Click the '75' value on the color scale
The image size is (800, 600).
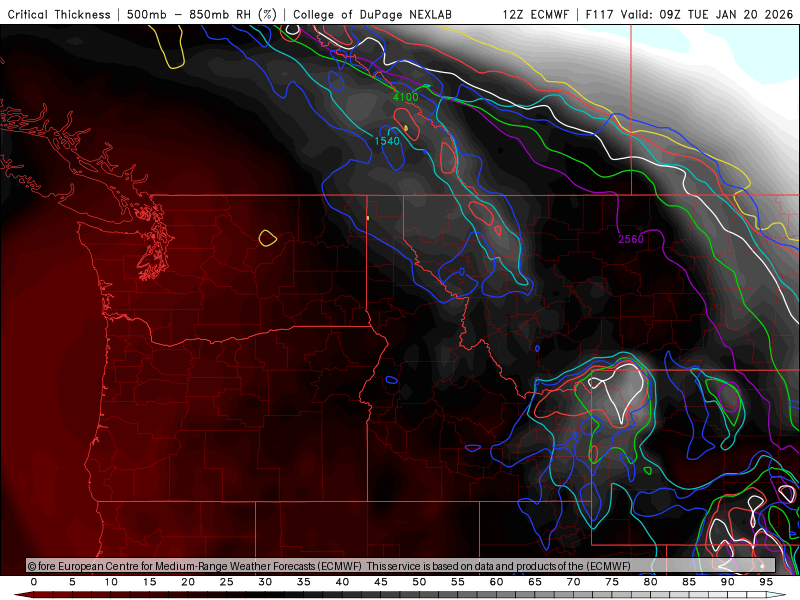pos(612,582)
